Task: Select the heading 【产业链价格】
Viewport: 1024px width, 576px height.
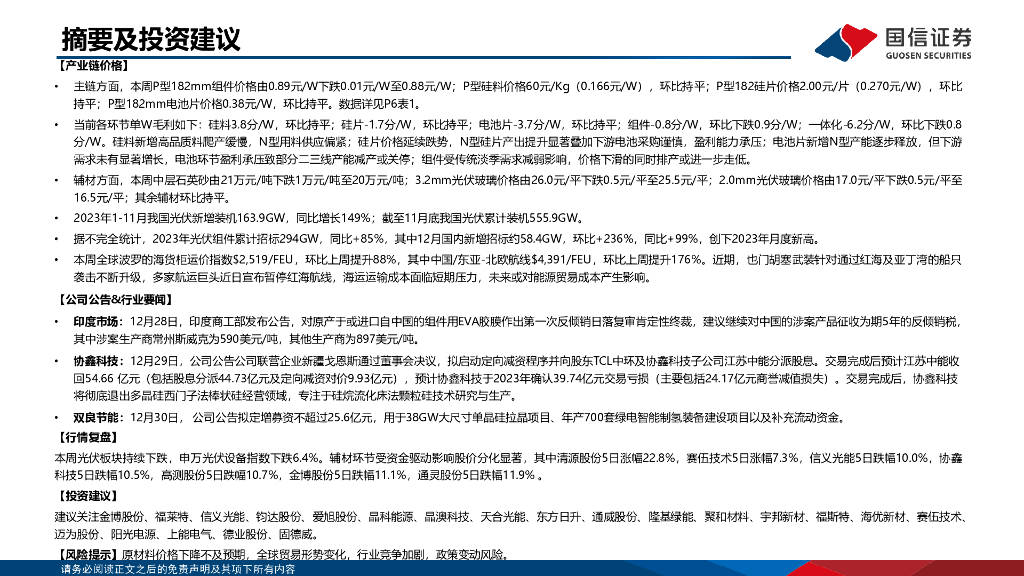Action: (93, 65)
